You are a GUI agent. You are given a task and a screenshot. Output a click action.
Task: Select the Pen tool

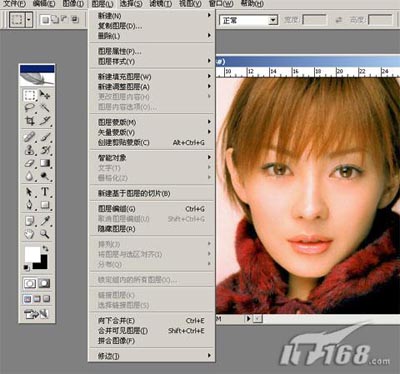(30, 205)
